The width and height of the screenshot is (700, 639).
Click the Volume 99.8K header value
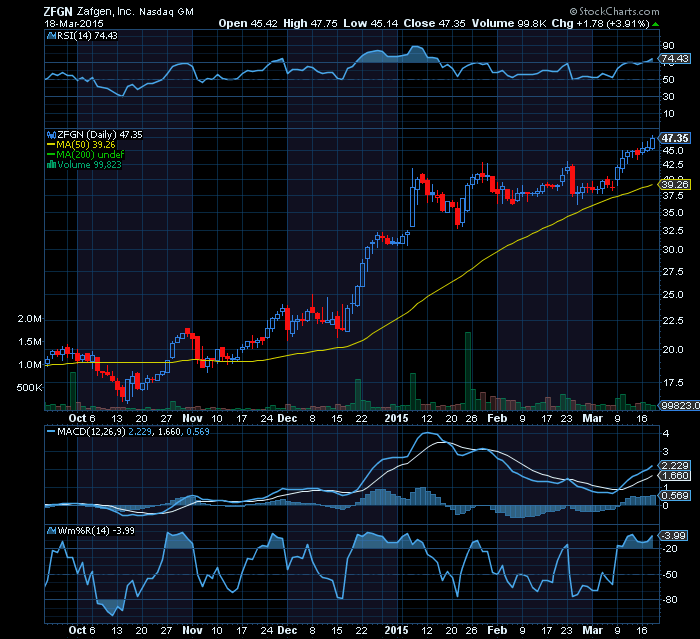point(509,23)
